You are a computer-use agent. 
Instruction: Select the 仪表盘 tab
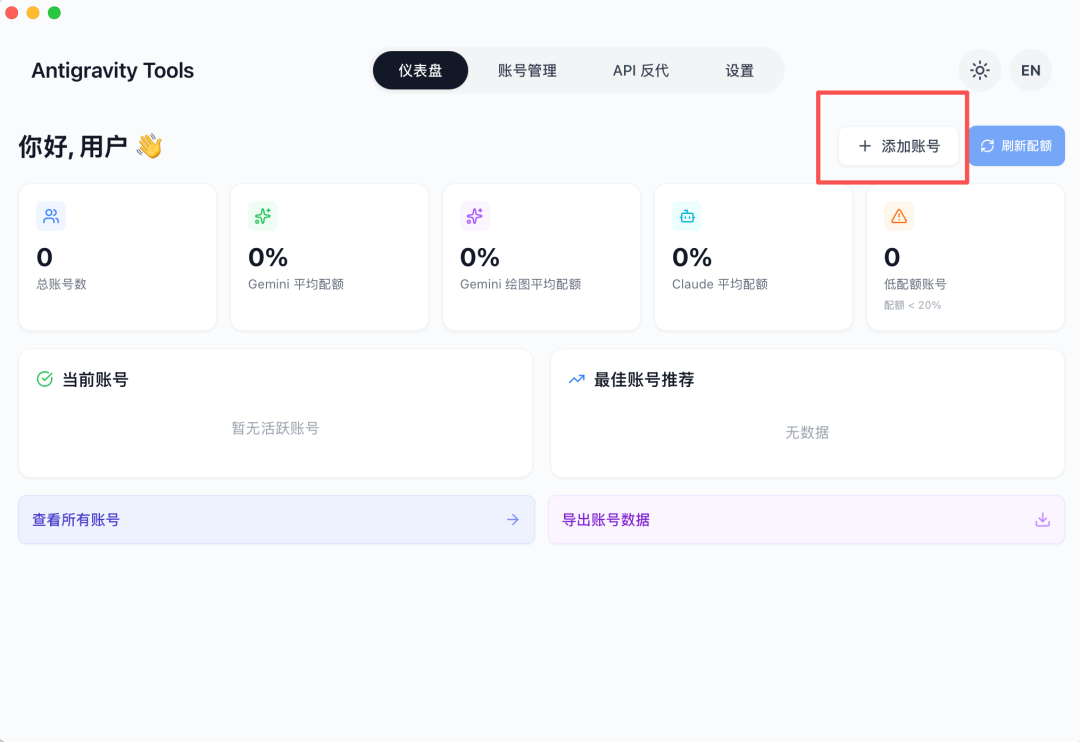tap(420, 71)
